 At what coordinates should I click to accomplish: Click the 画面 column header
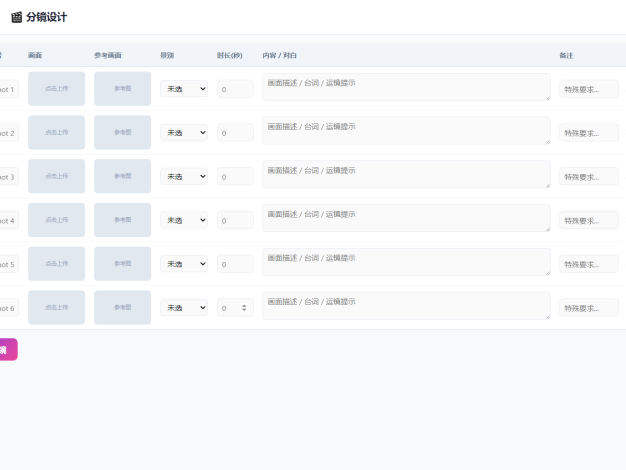pyautogui.click(x=35, y=56)
